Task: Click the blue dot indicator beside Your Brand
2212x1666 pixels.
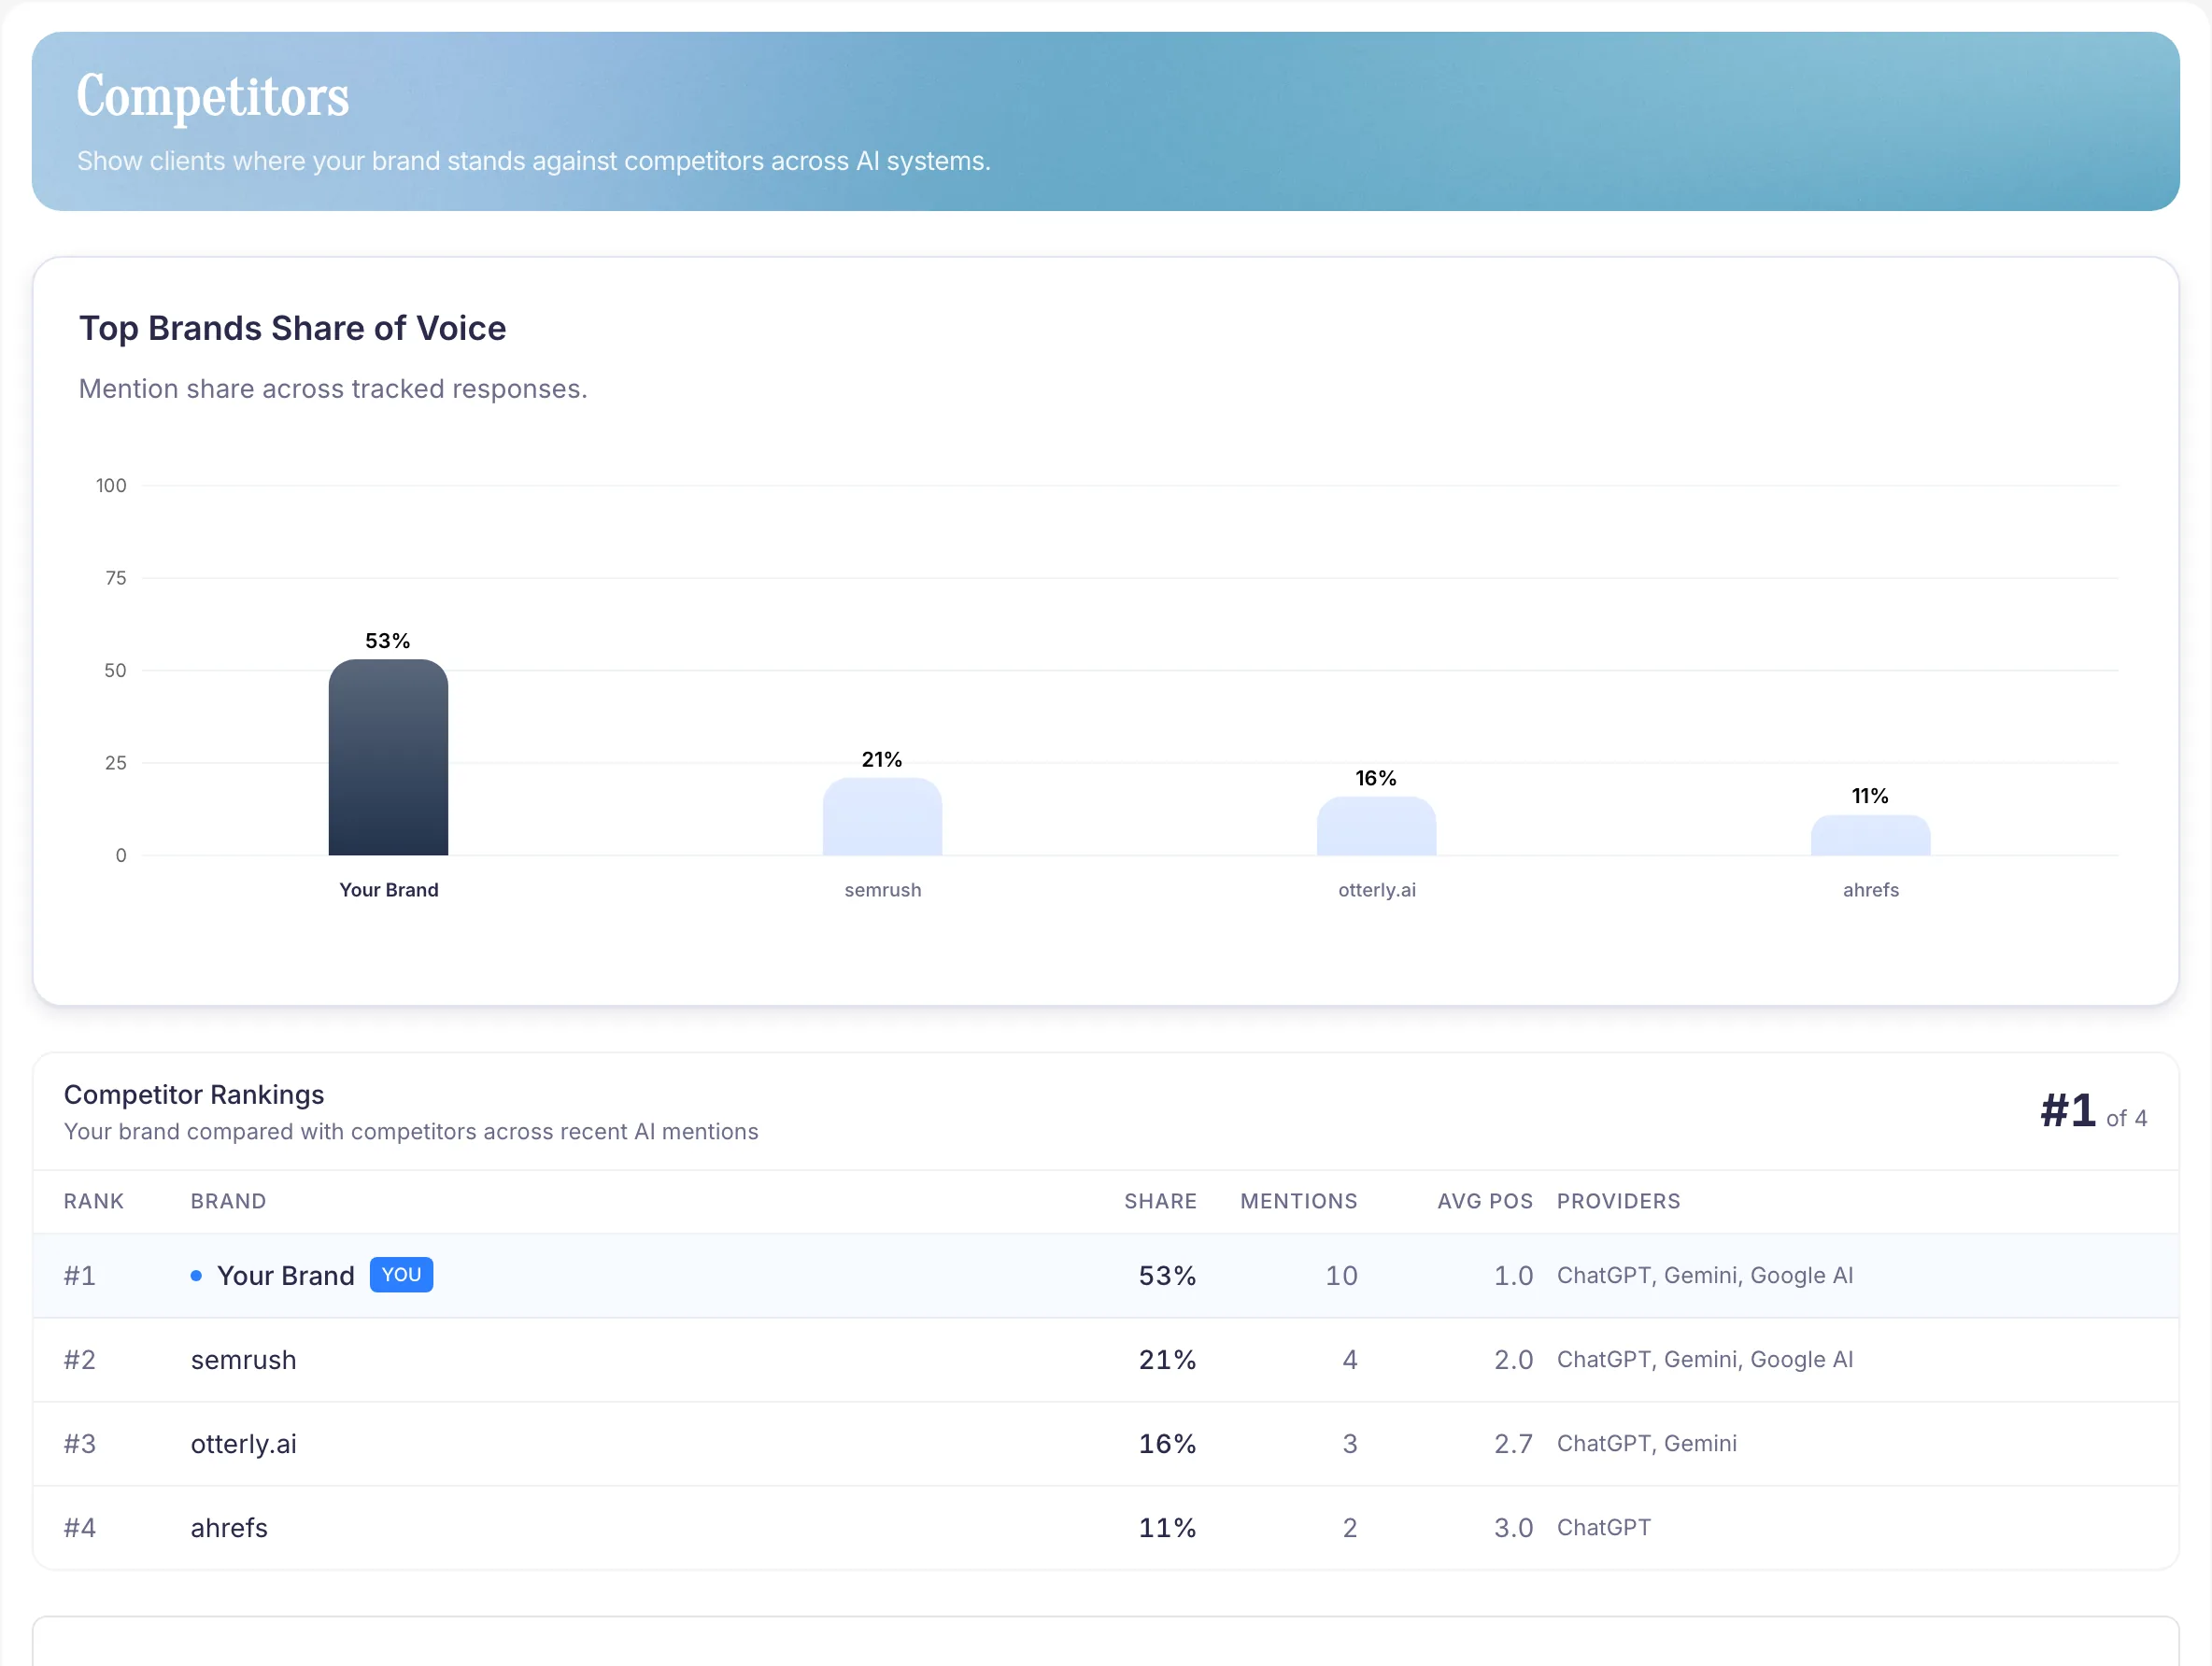Action: tap(199, 1276)
